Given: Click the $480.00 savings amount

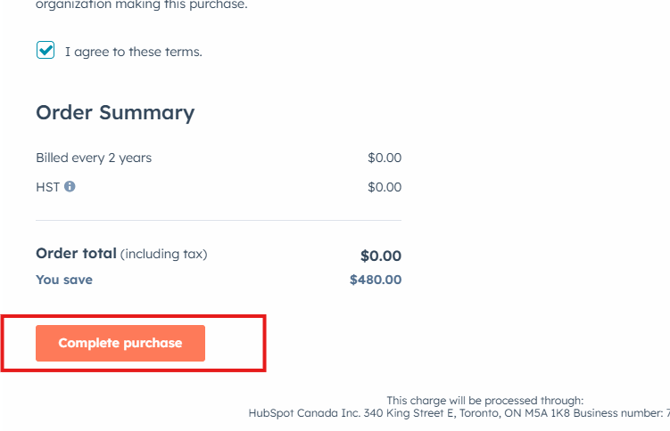Looking at the screenshot, I should tap(375, 280).
